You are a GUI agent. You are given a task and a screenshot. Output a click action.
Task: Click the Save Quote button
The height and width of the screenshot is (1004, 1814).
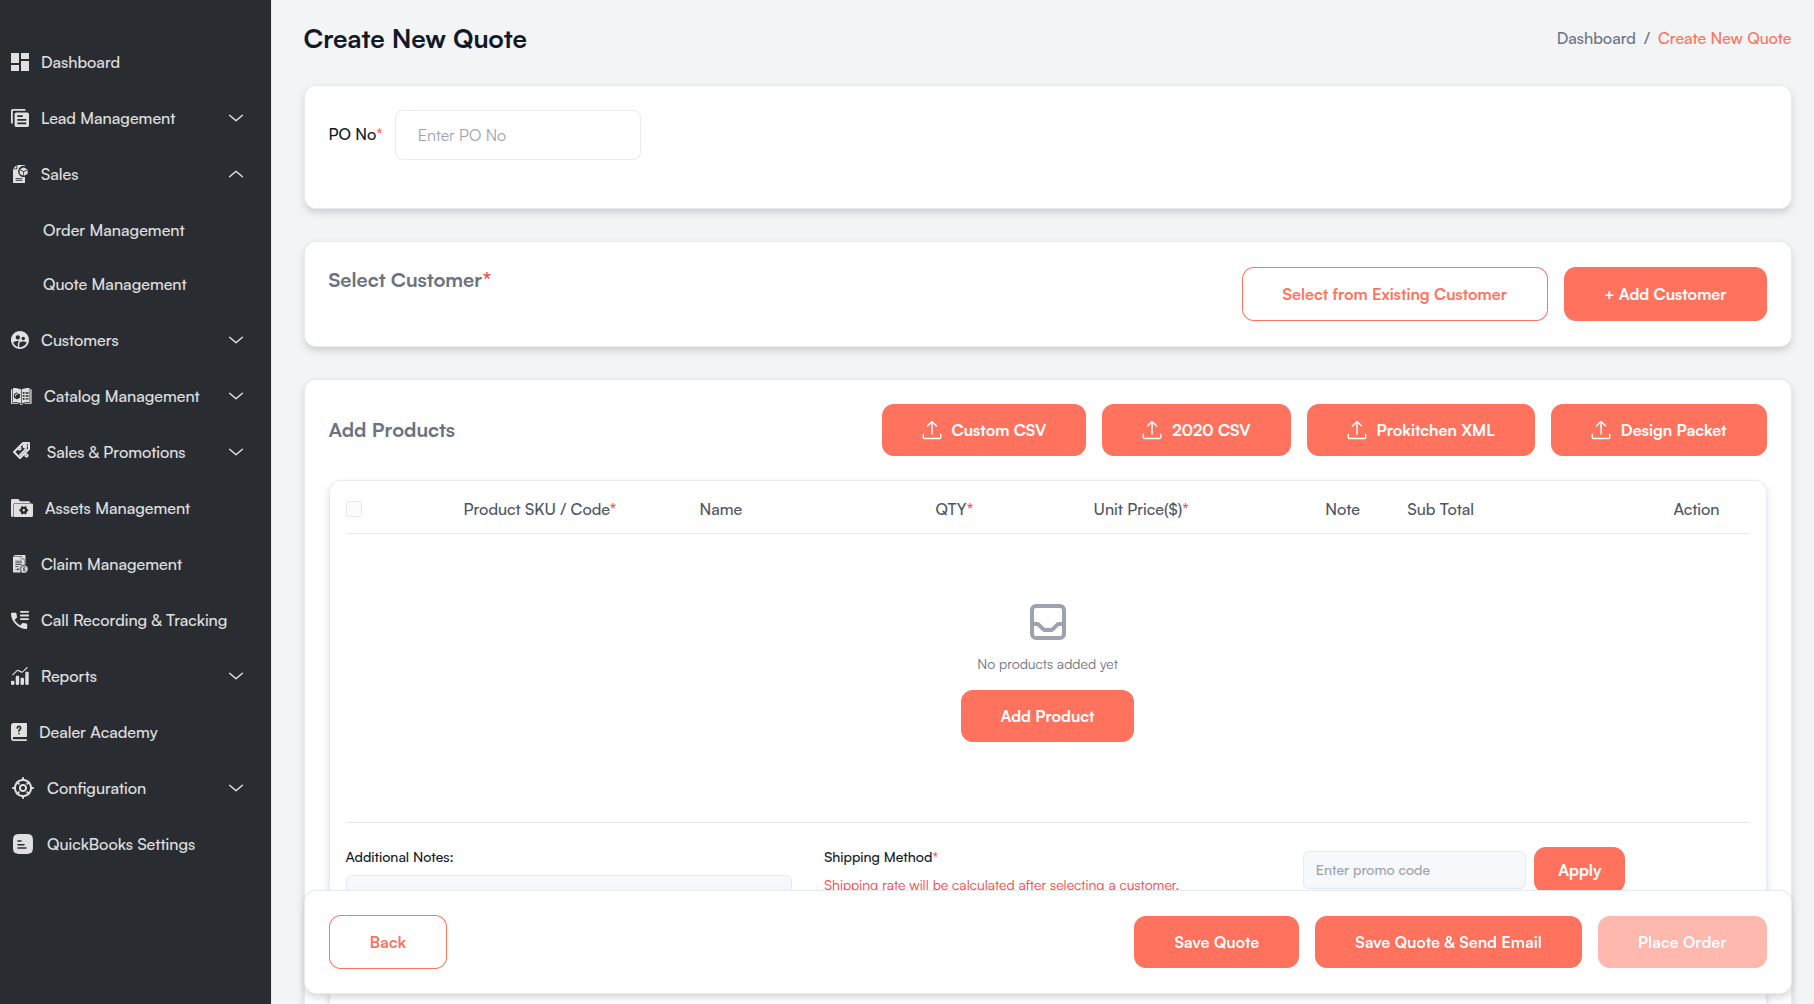pos(1216,942)
